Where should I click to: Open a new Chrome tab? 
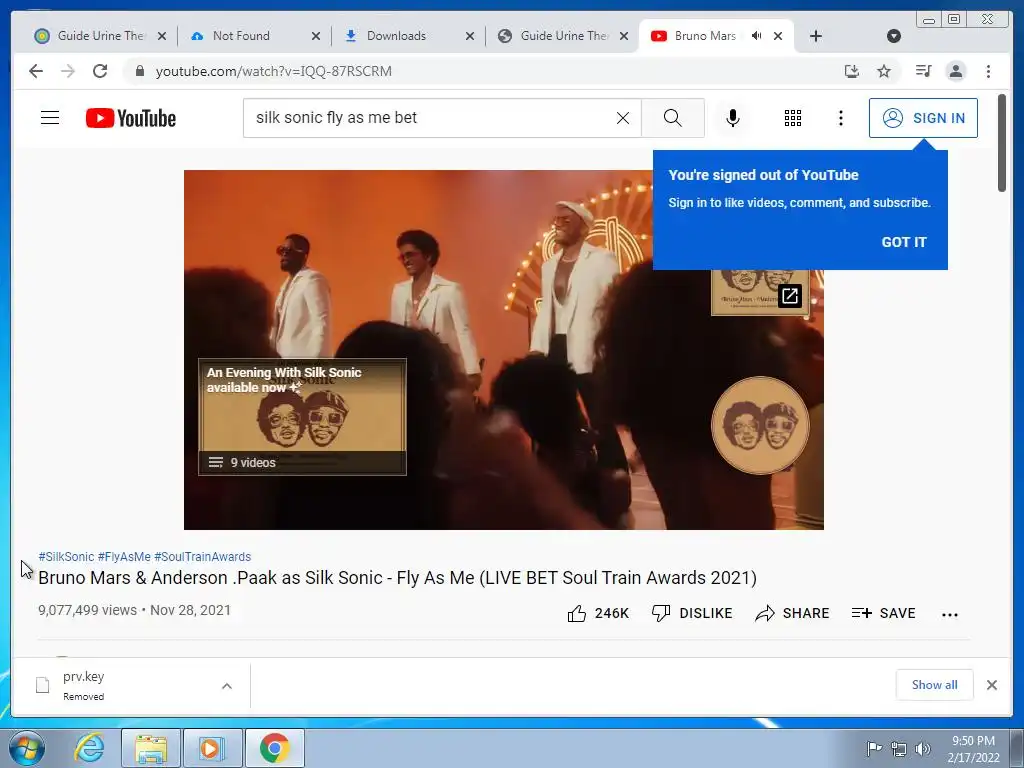[x=816, y=36]
